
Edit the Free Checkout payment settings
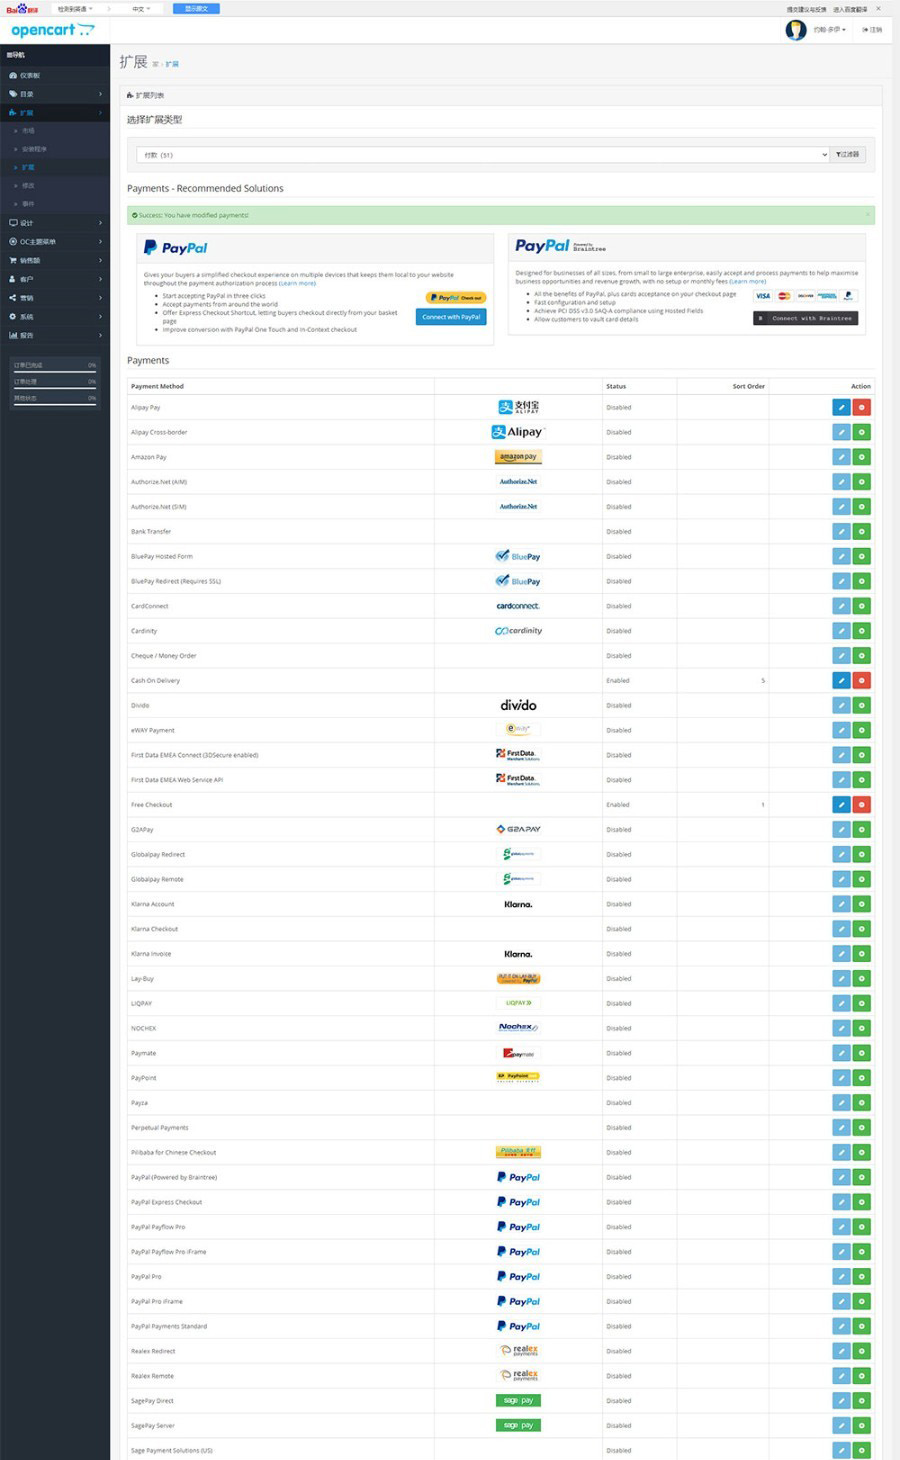point(841,805)
